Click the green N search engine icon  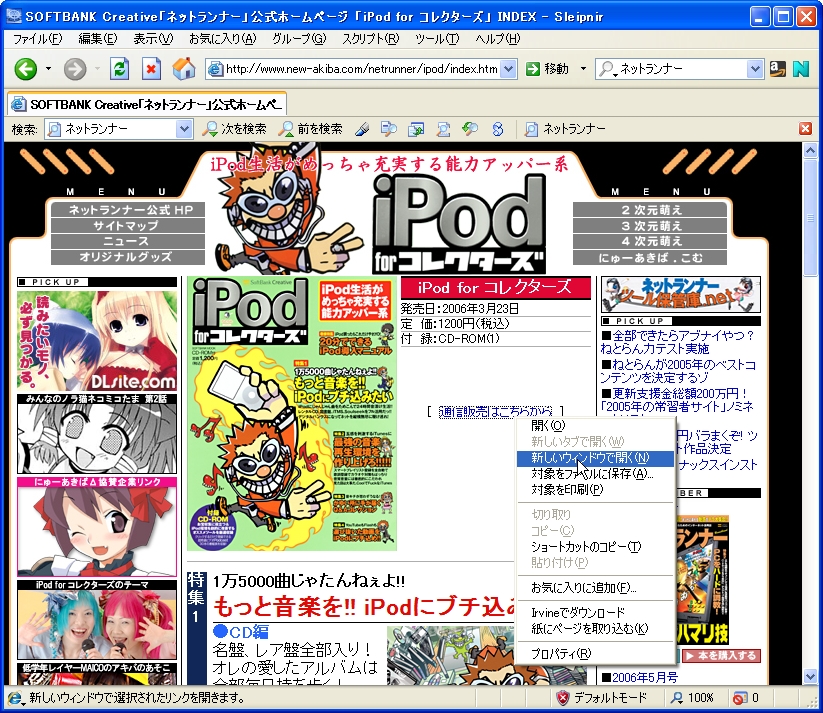(x=801, y=69)
